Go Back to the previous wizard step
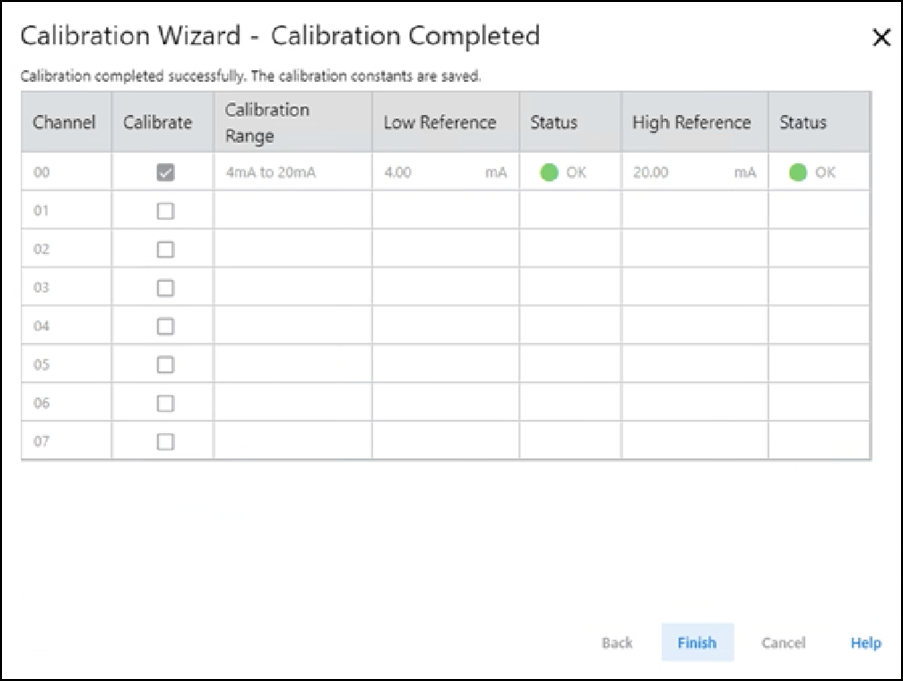Viewport: 903px width, 681px height. click(x=617, y=643)
